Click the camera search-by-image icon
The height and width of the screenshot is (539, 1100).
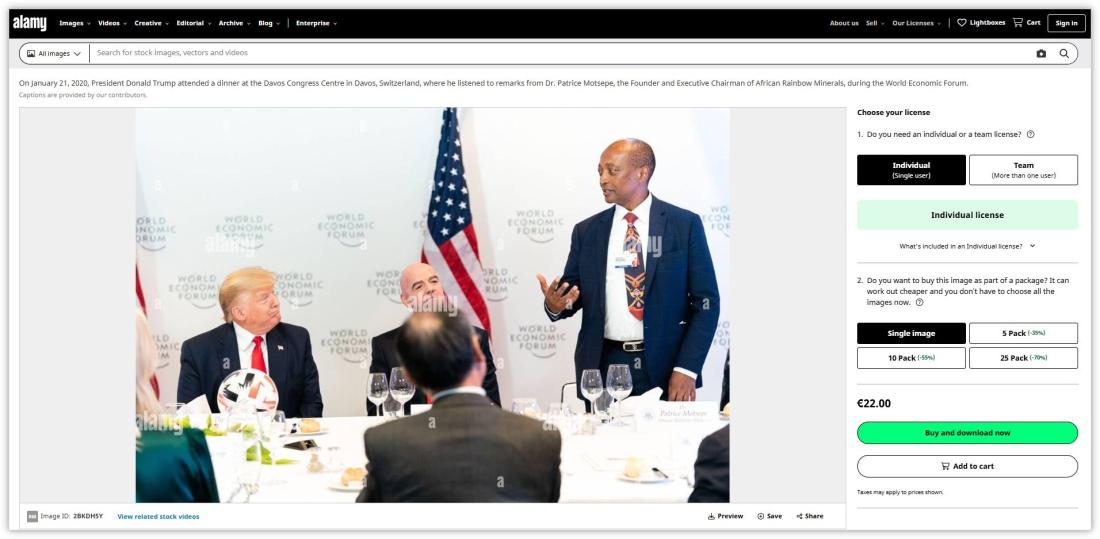pos(1041,53)
